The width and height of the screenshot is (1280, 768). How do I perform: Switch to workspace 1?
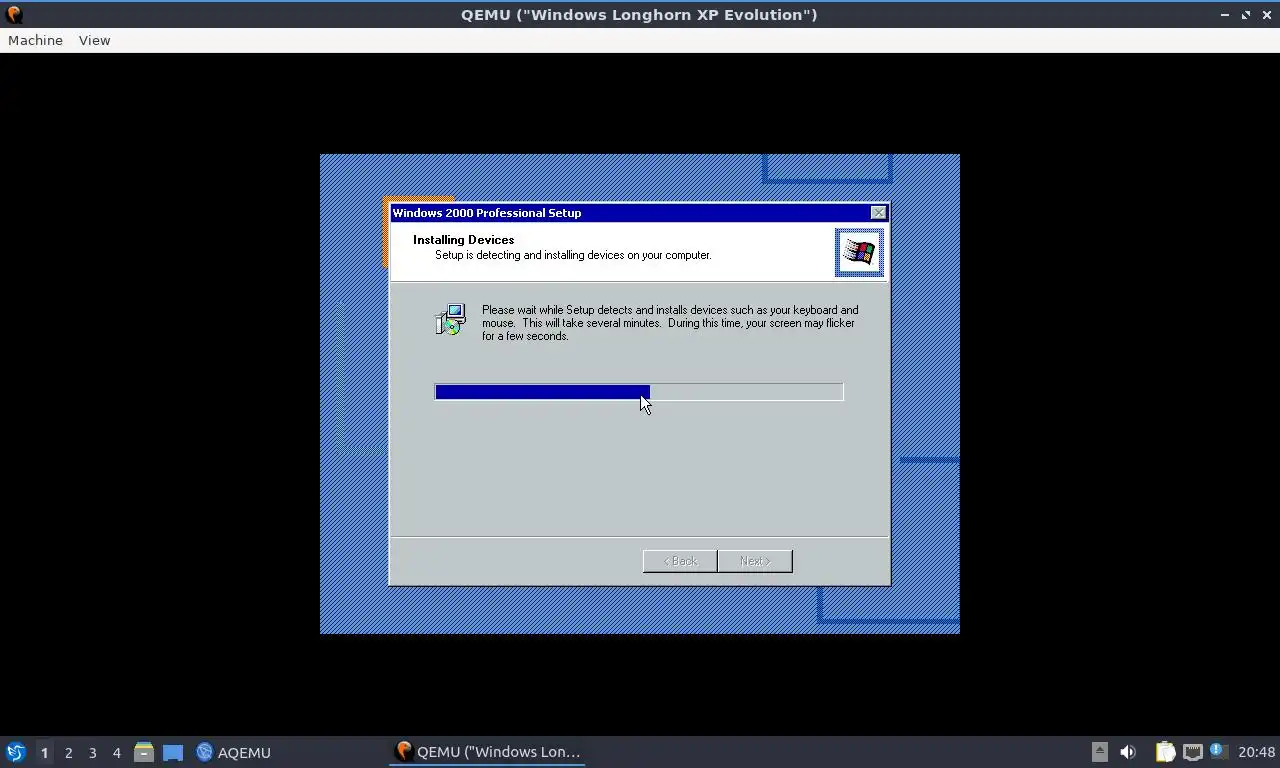[44, 752]
